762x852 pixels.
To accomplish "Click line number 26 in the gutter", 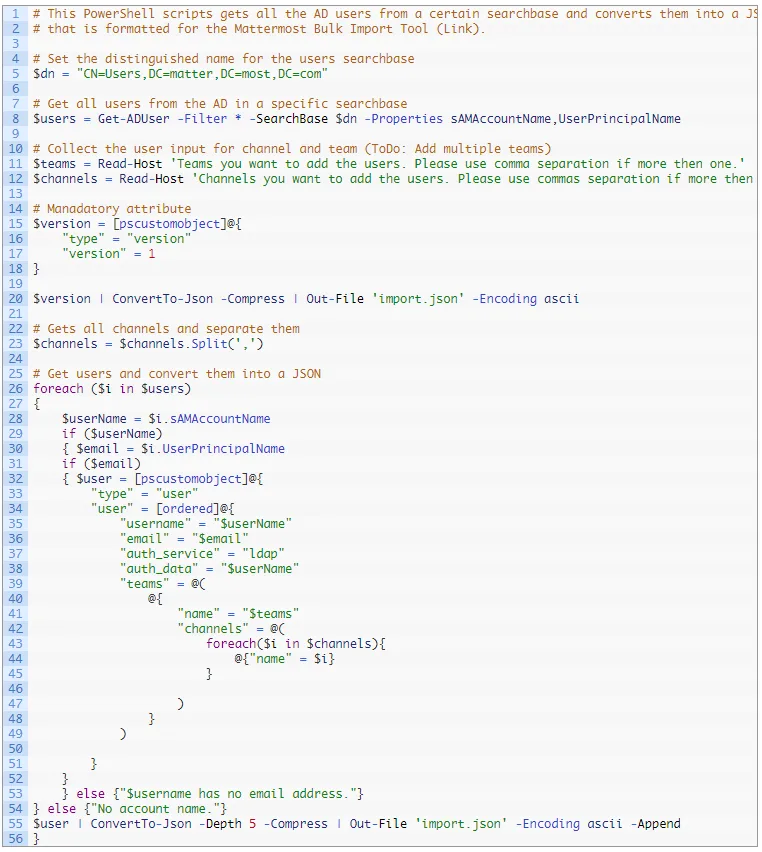I will pyautogui.click(x=16, y=389).
